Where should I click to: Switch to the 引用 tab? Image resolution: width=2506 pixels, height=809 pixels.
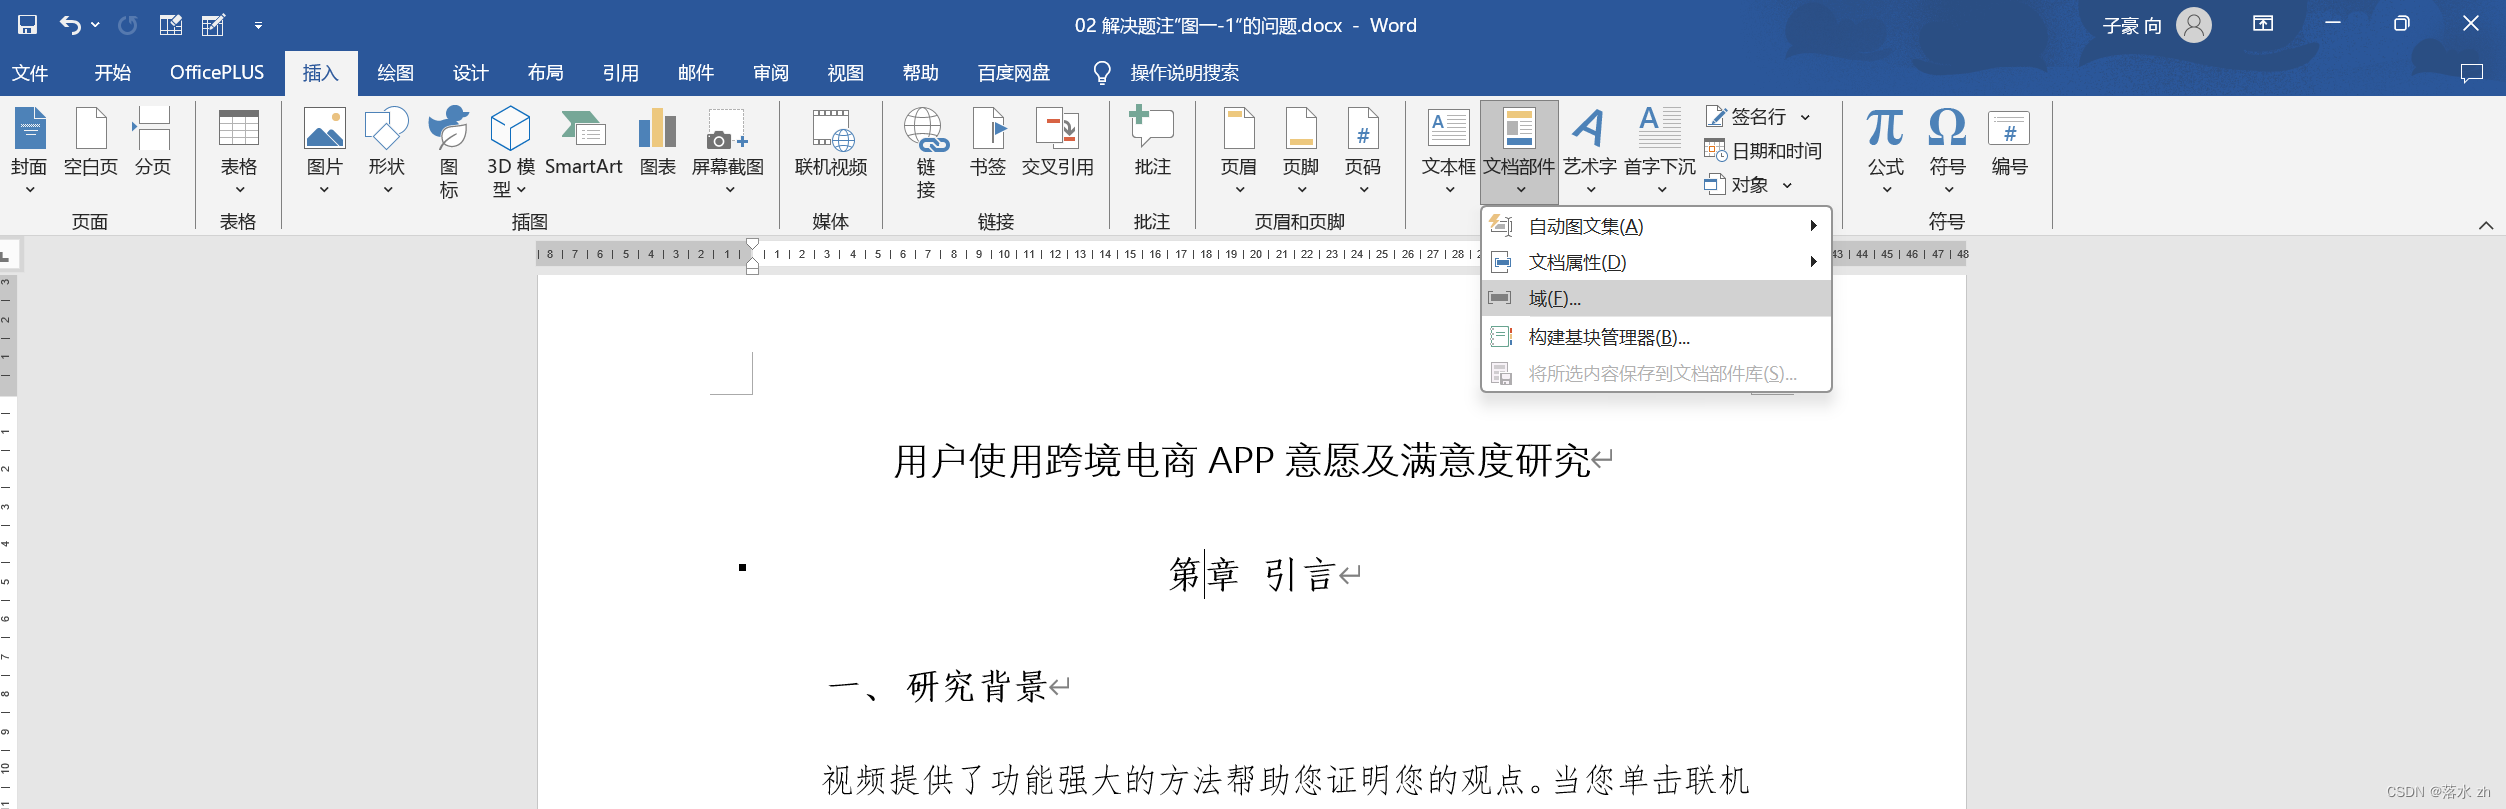click(620, 73)
